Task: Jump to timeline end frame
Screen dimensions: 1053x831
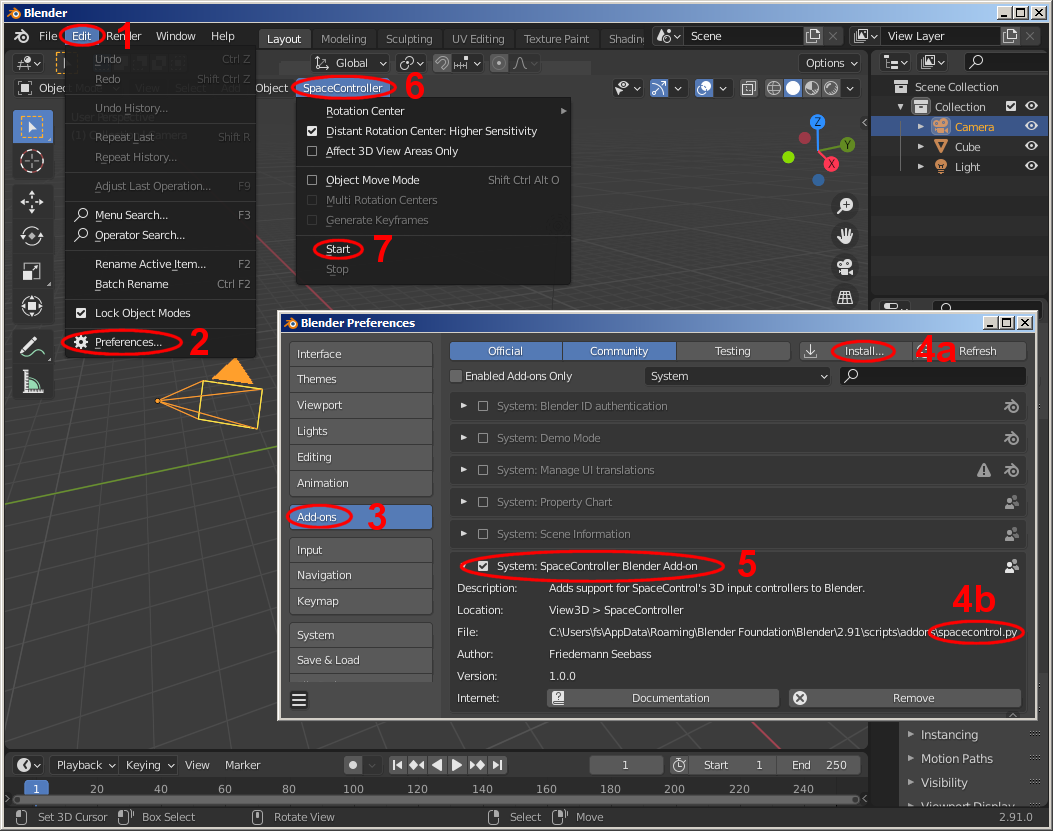Action: coord(497,764)
